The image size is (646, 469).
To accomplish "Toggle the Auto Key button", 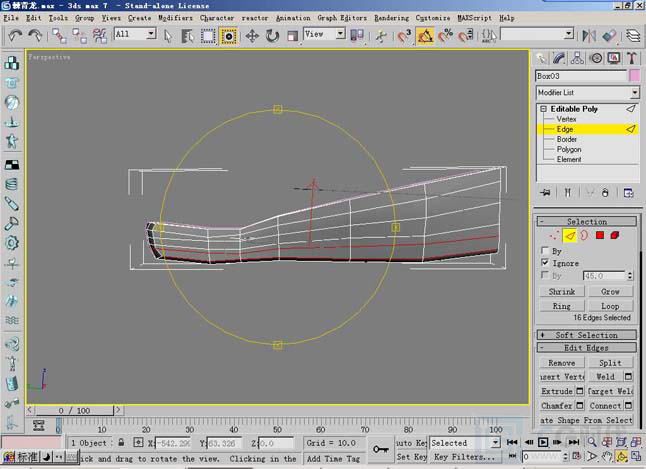I will pyautogui.click(x=411, y=443).
